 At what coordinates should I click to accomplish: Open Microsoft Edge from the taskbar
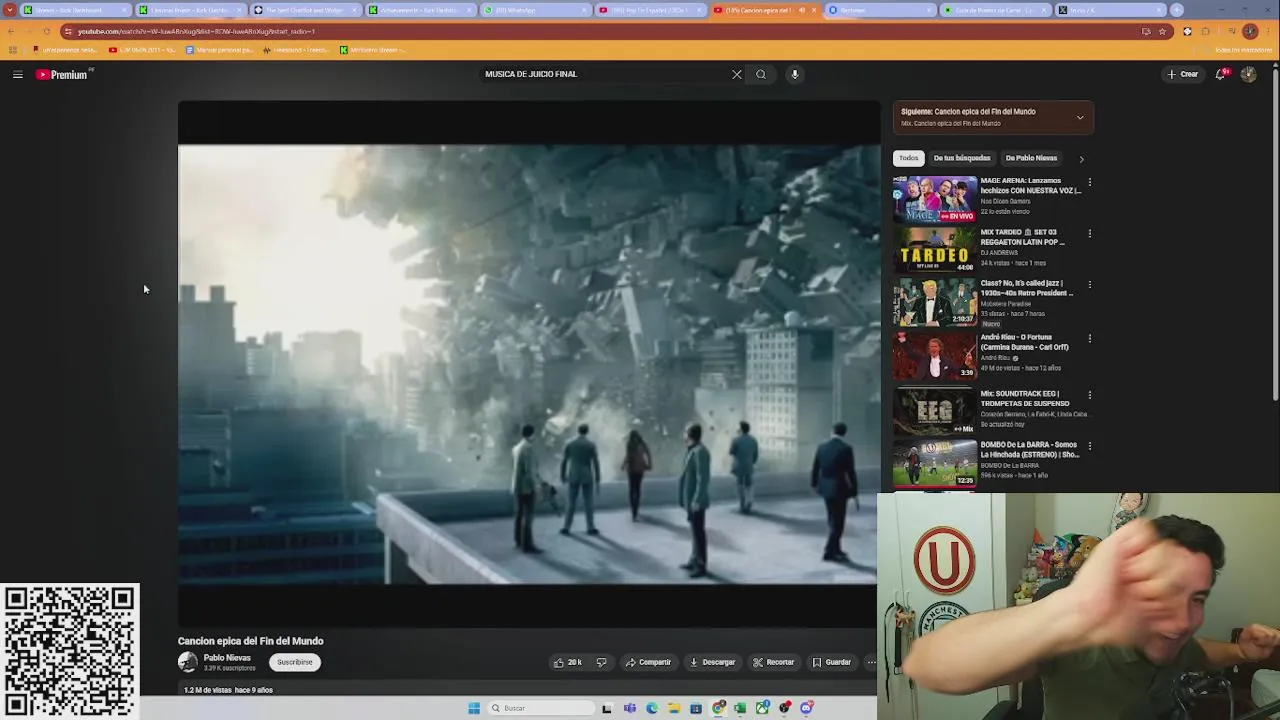click(x=651, y=708)
